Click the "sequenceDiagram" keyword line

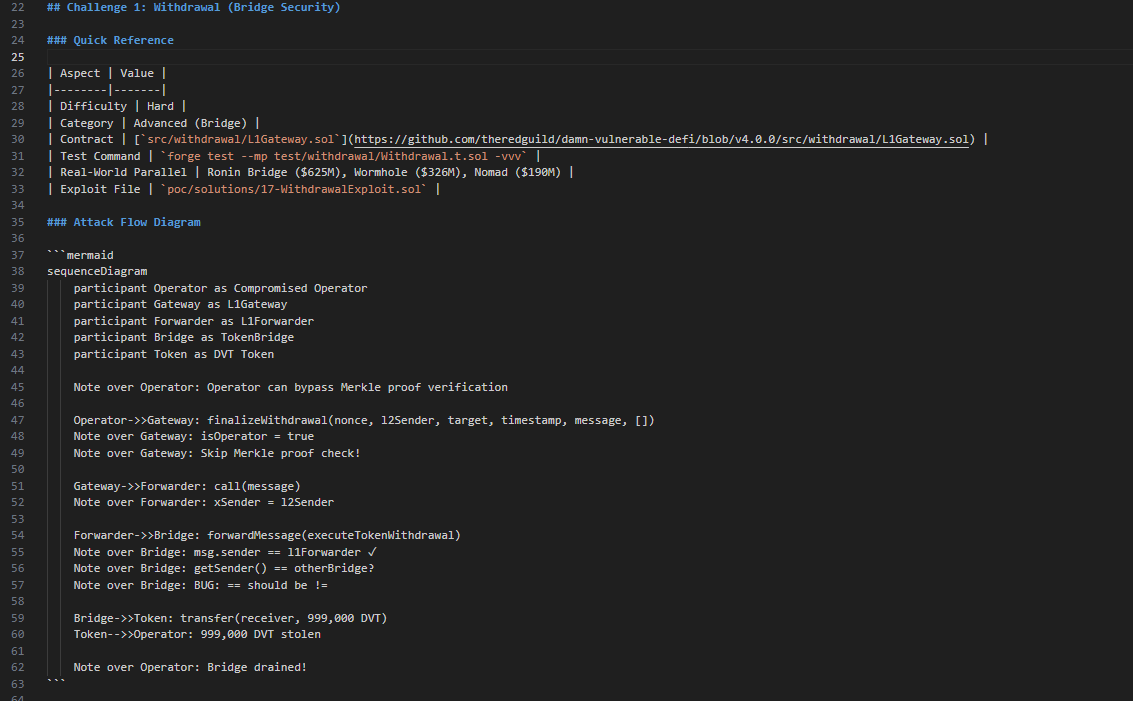tap(97, 272)
